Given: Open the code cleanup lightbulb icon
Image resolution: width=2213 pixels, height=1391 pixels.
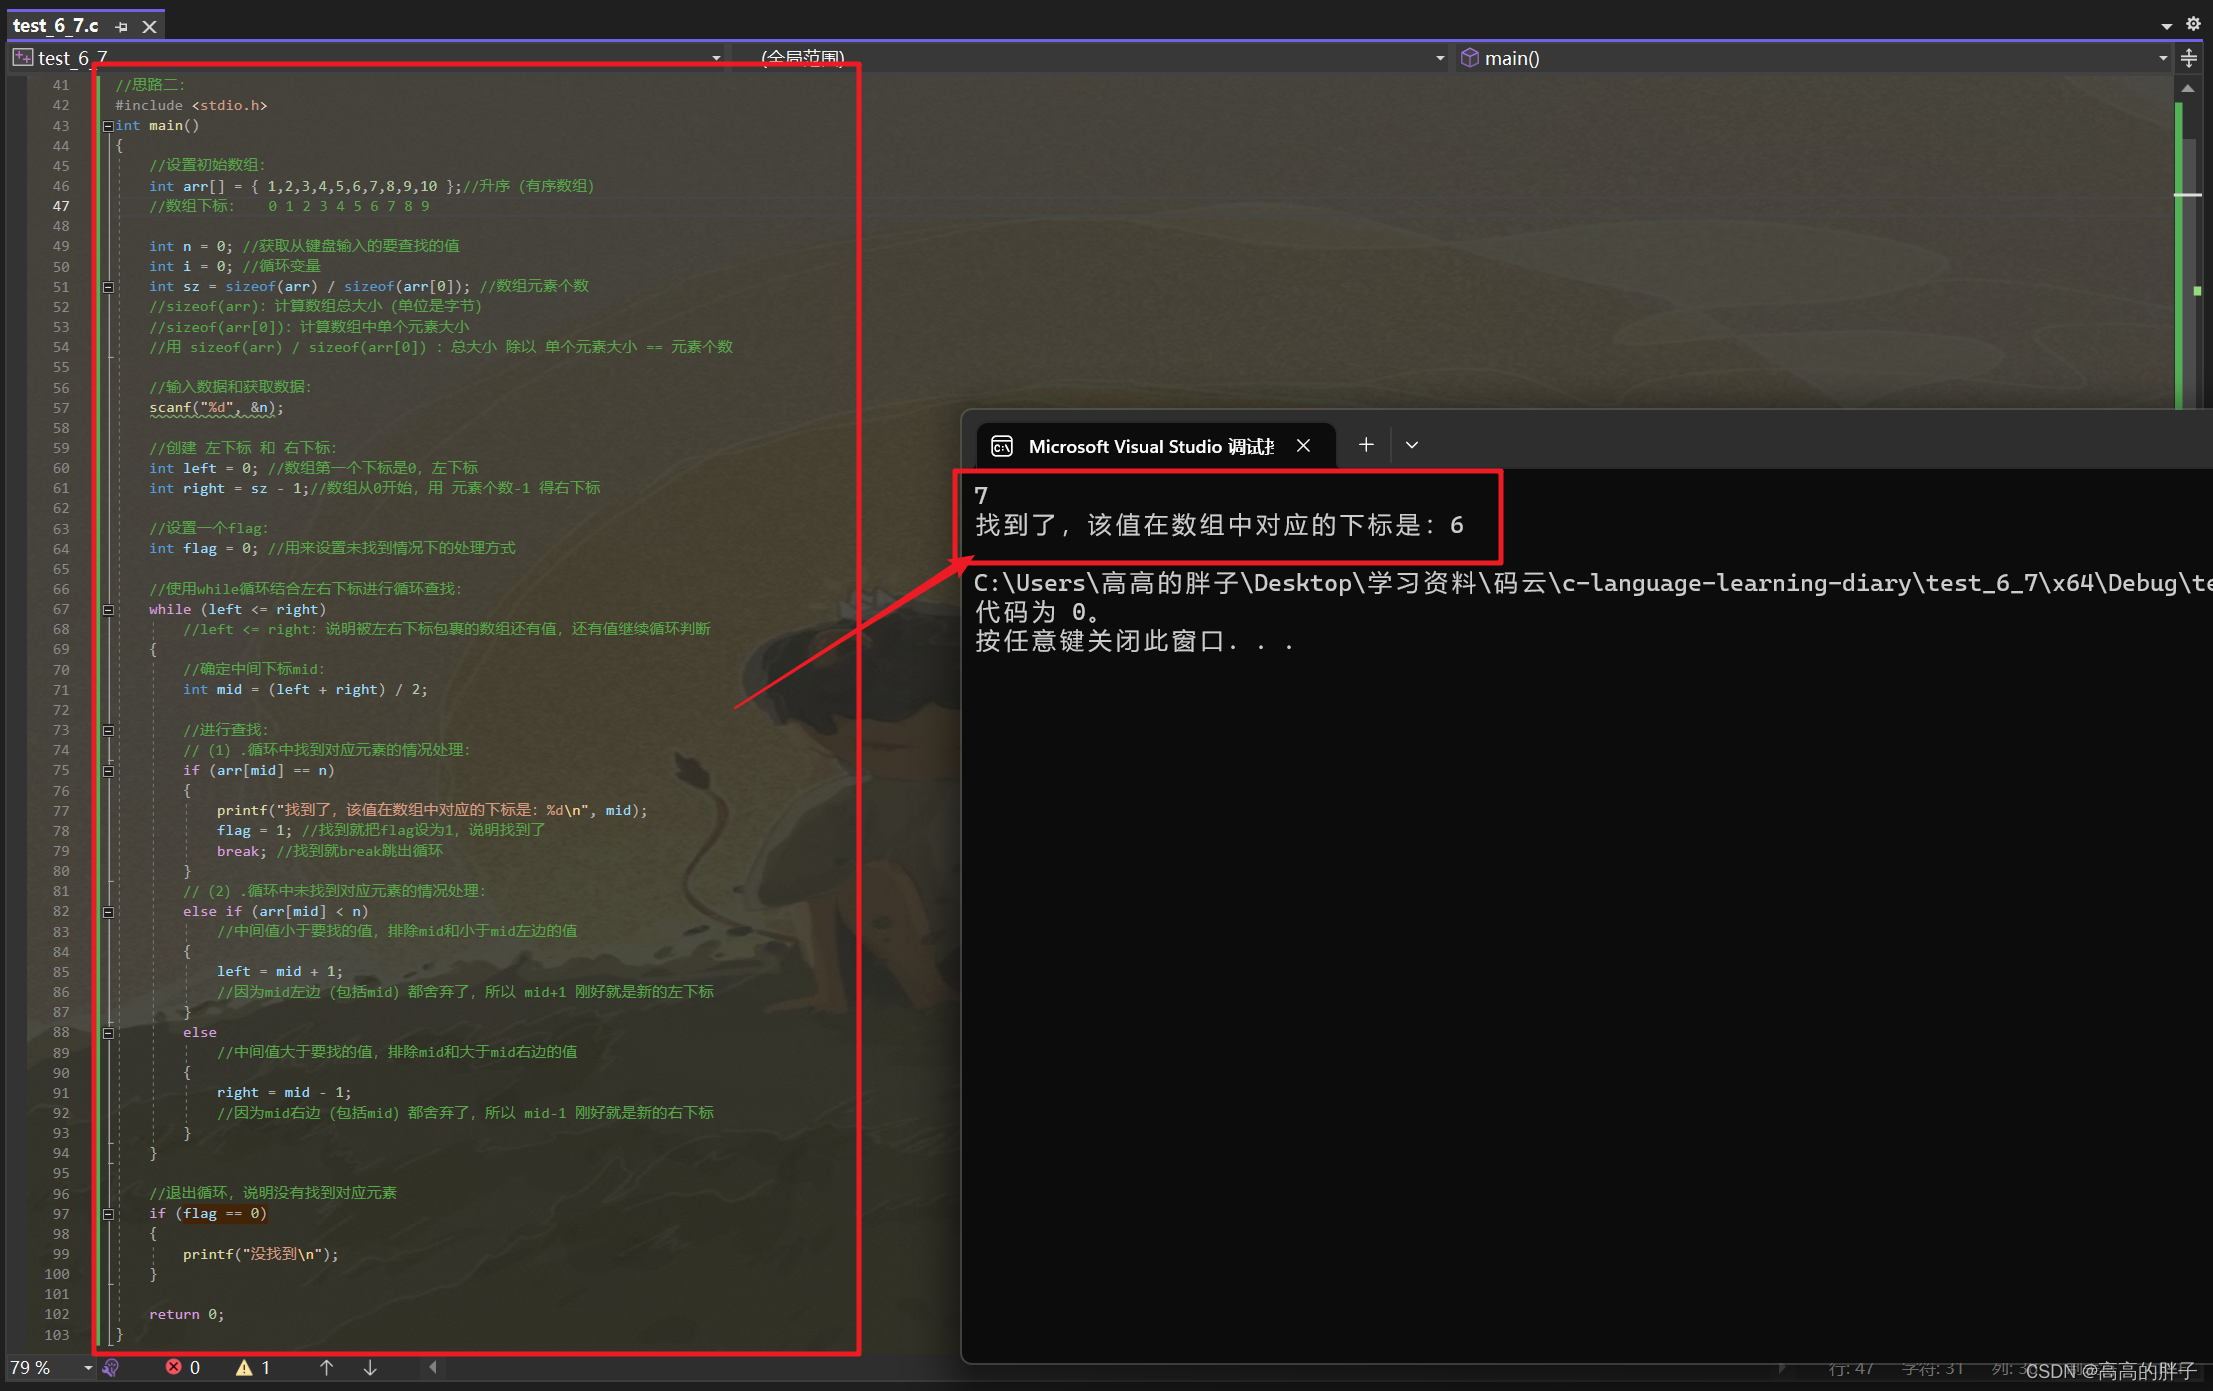Looking at the screenshot, I should pos(111,1367).
